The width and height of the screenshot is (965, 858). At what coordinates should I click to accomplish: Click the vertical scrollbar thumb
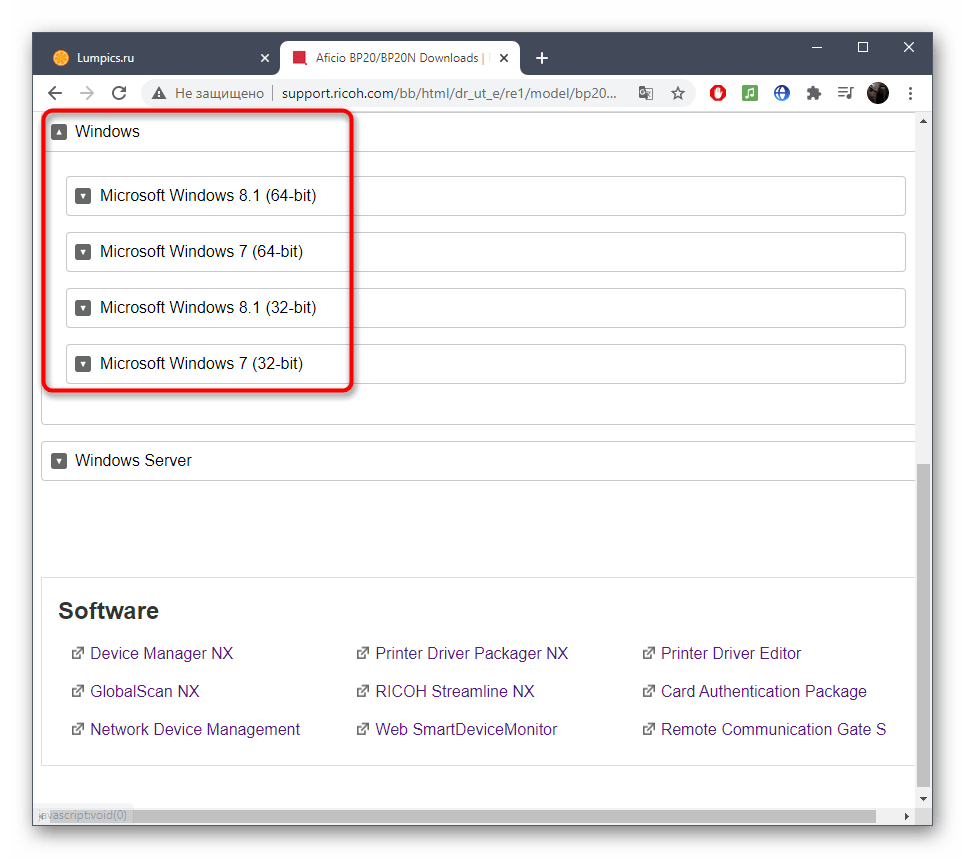tap(923, 625)
